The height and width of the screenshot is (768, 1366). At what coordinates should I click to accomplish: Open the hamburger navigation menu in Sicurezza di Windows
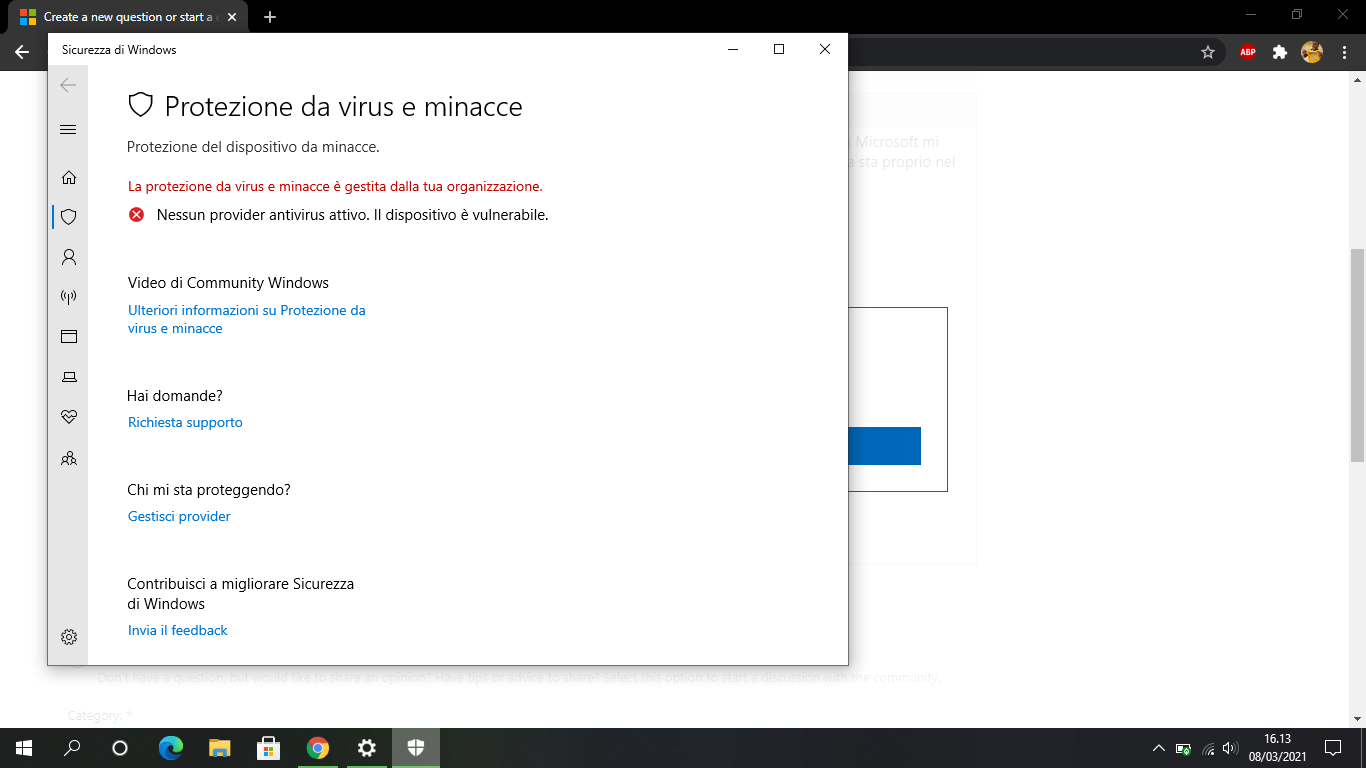pyautogui.click(x=68, y=129)
